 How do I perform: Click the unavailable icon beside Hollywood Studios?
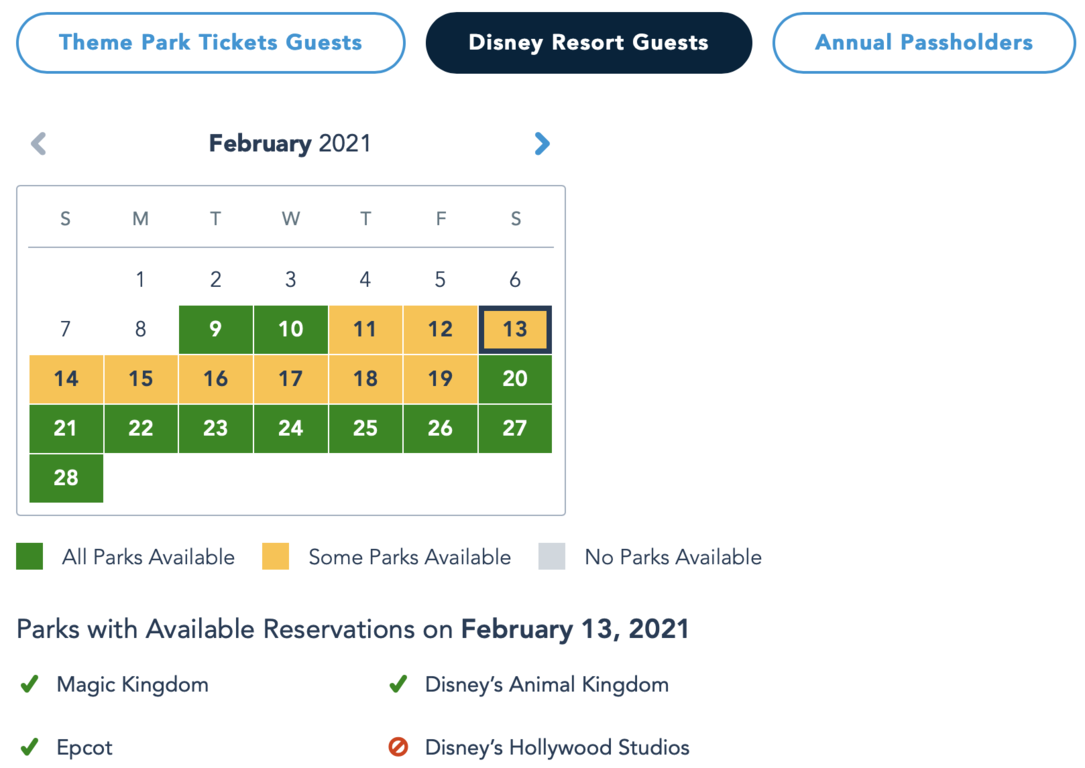[x=398, y=747]
